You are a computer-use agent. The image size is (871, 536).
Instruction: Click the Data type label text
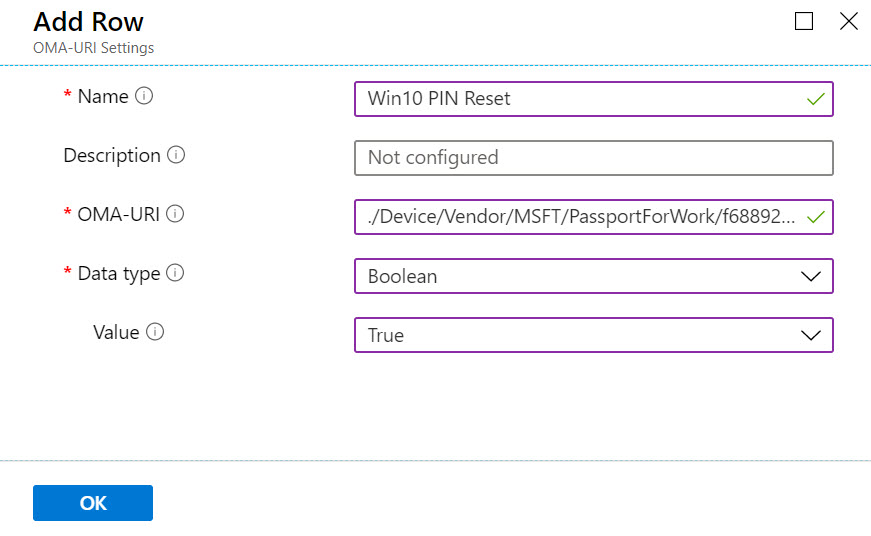(119, 274)
